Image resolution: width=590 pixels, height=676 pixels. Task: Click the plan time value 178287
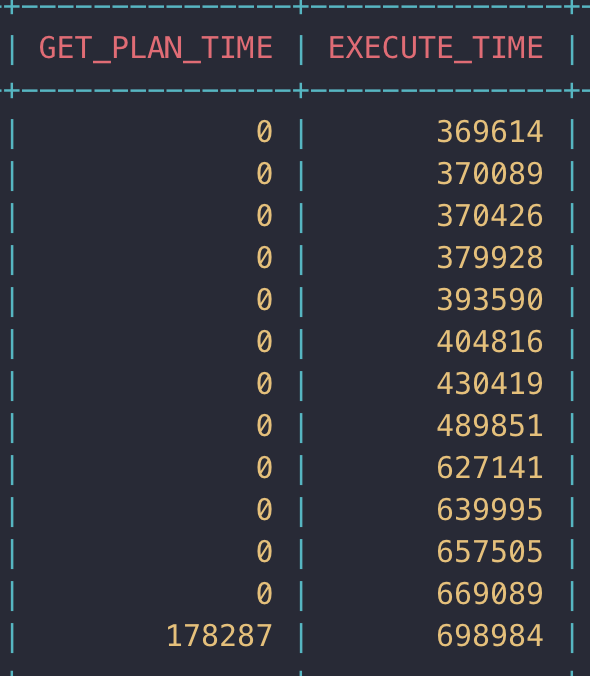point(219,636)
